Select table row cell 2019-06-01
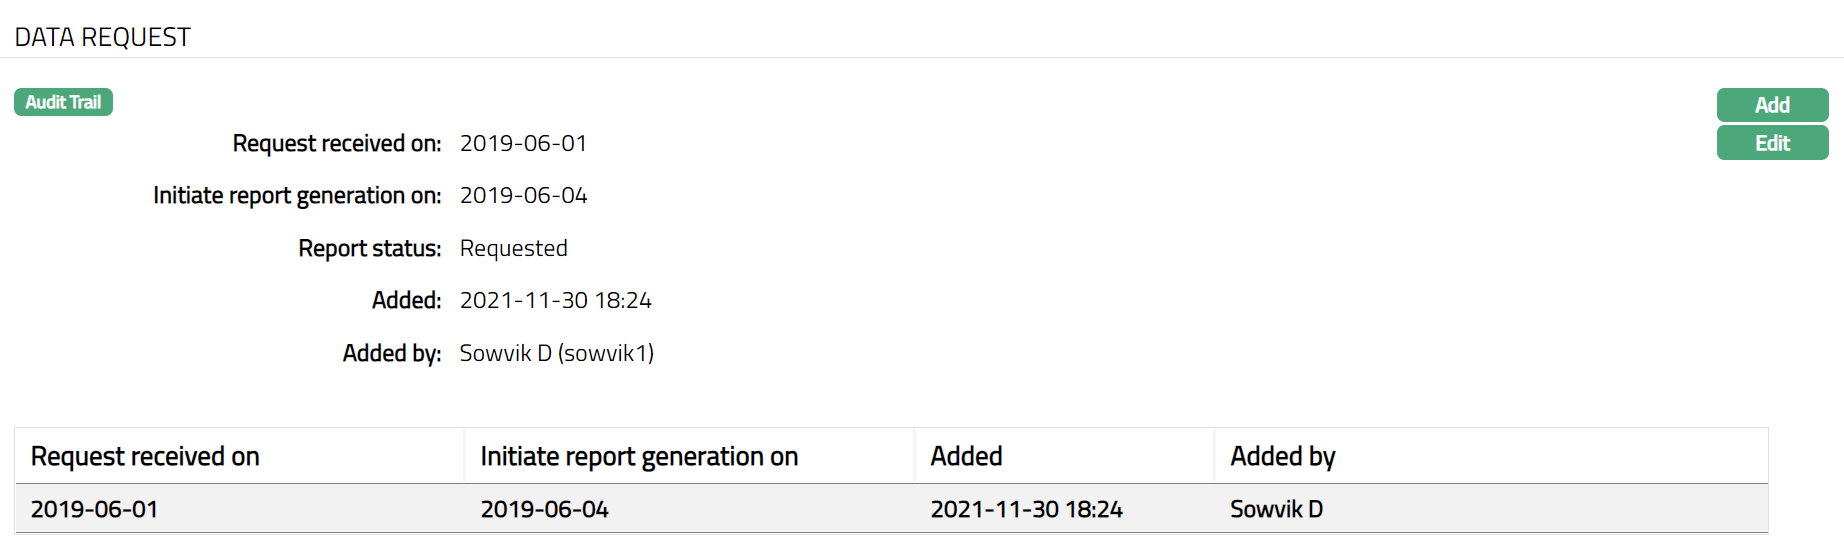Viewport: 1844px width, 557px height. coord(95,509)
